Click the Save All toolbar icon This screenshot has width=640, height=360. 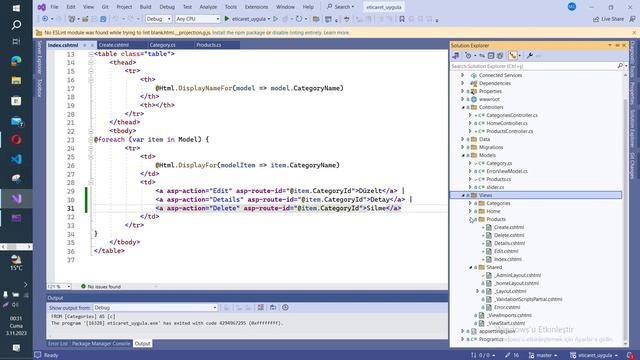click(103, 19)
